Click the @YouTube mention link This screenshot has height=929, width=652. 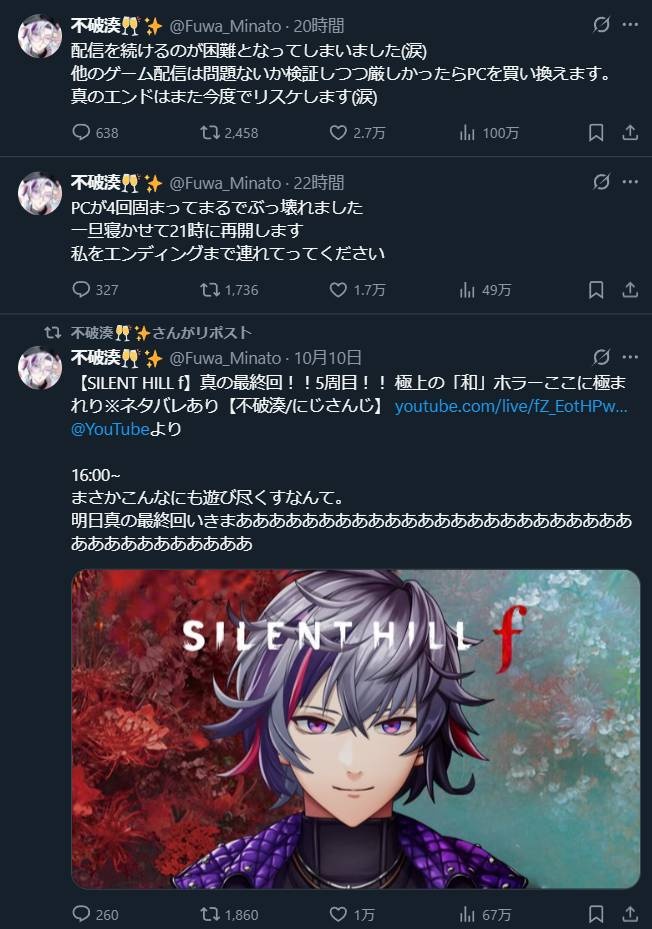[110, 429]
